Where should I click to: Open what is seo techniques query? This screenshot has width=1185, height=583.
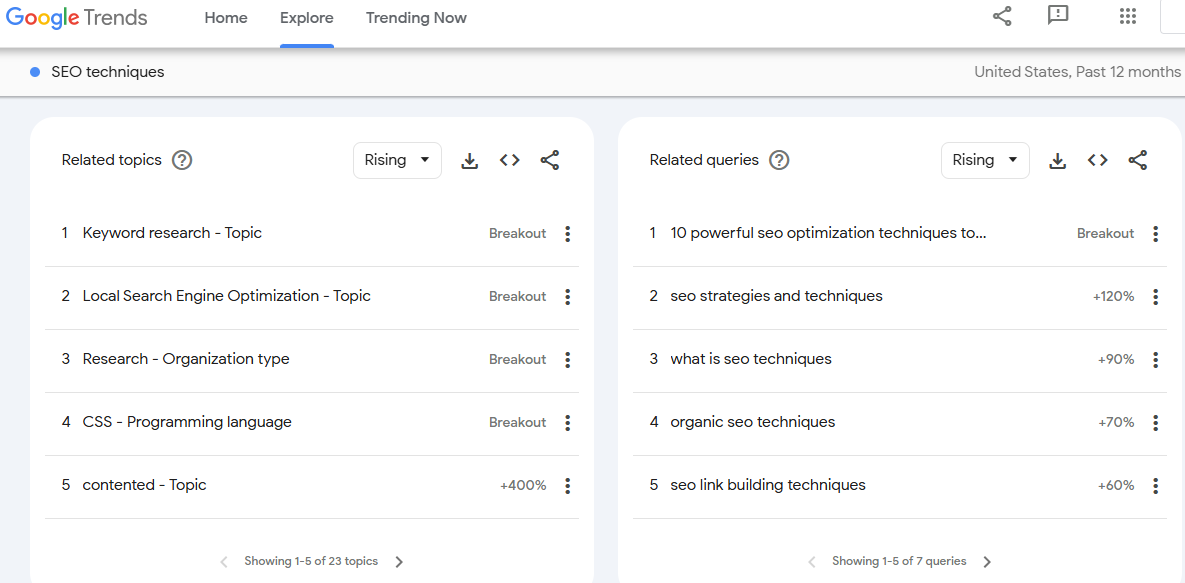[x=751, y=359]
